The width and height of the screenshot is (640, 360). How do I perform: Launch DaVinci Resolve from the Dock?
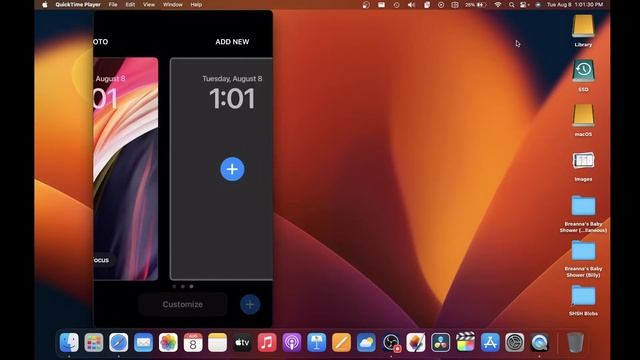tap(440, 342)
